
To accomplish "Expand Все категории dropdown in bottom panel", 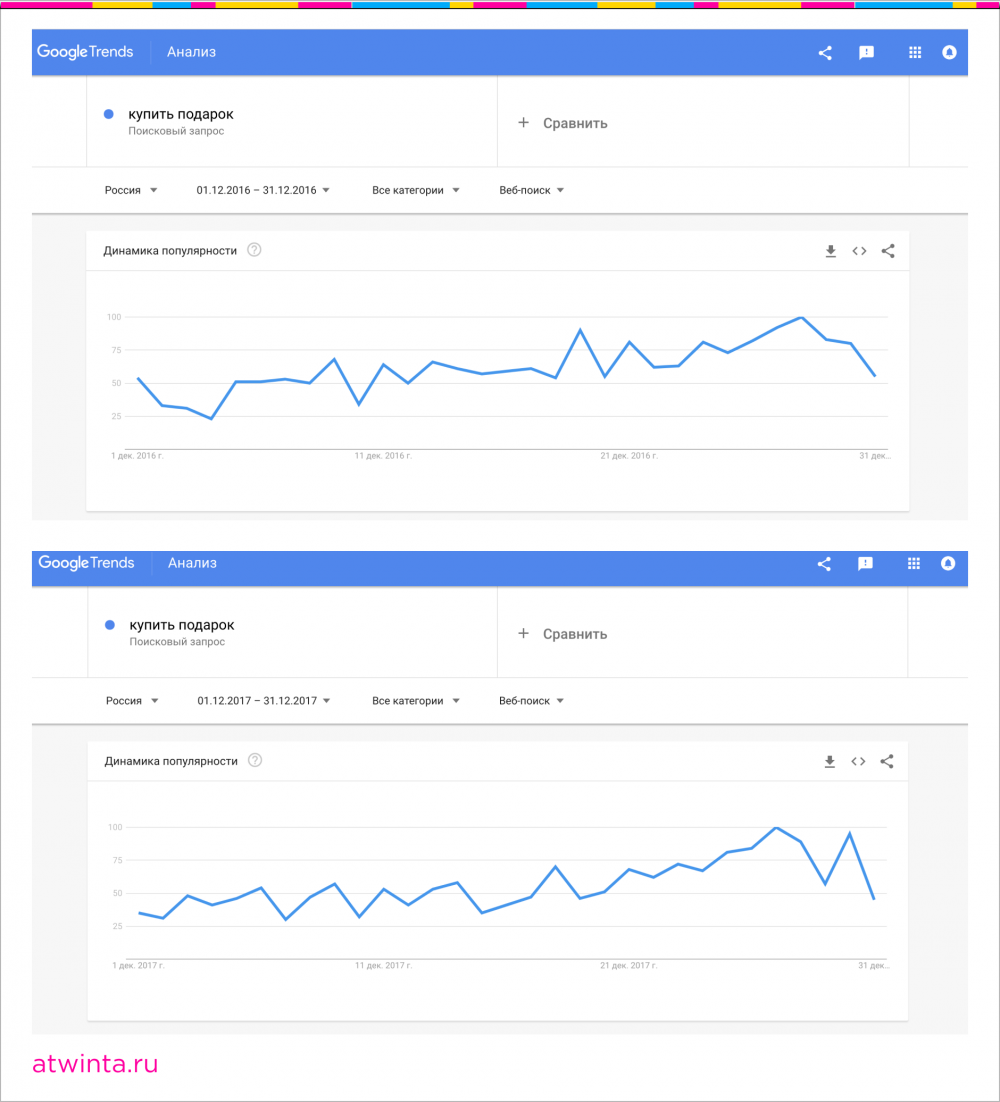I will (416, 701).
